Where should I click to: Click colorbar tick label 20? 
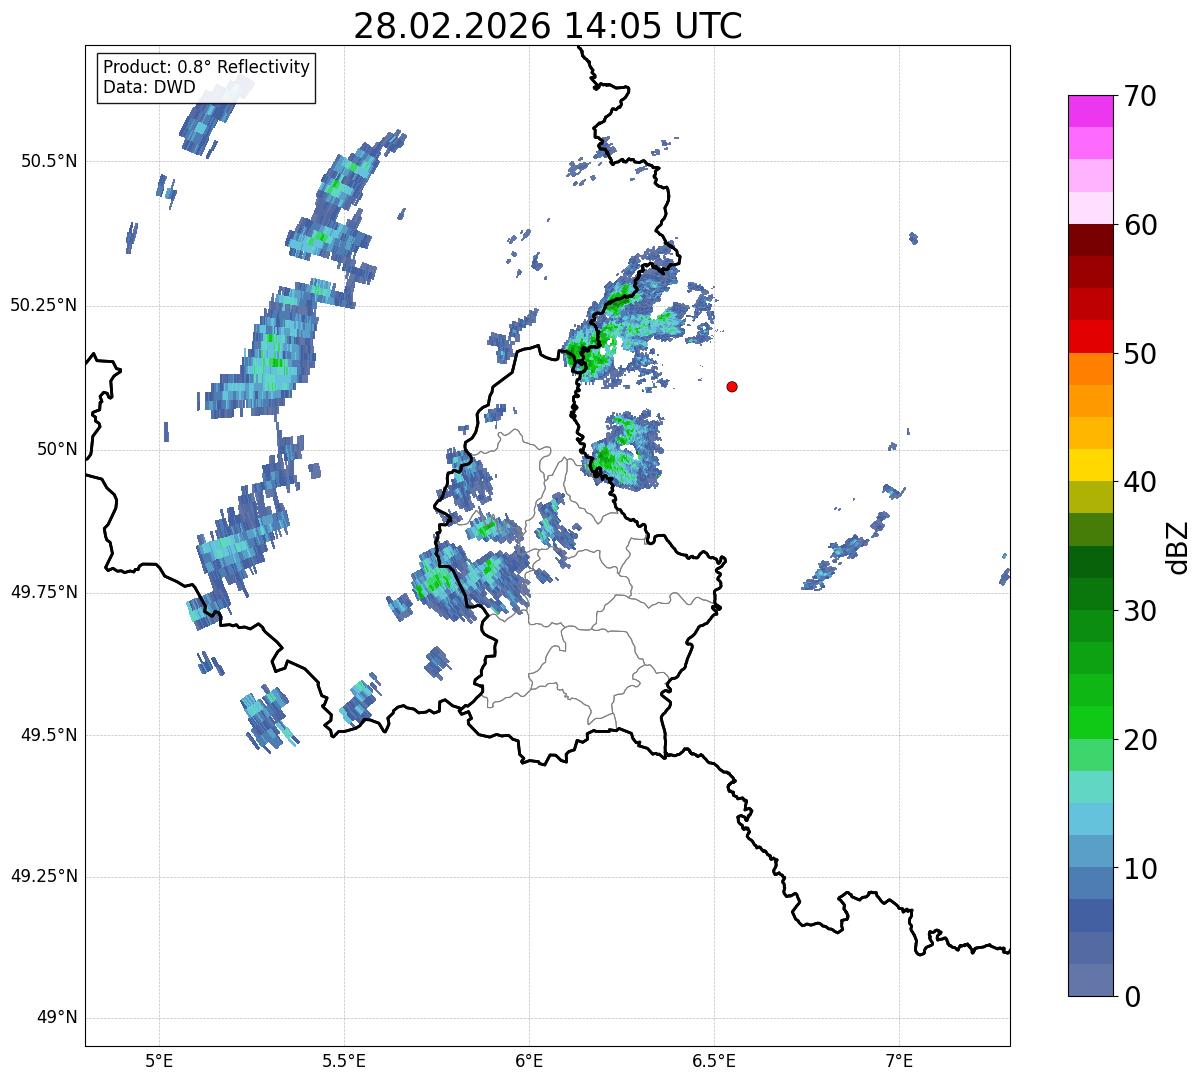click(1142, 740)
